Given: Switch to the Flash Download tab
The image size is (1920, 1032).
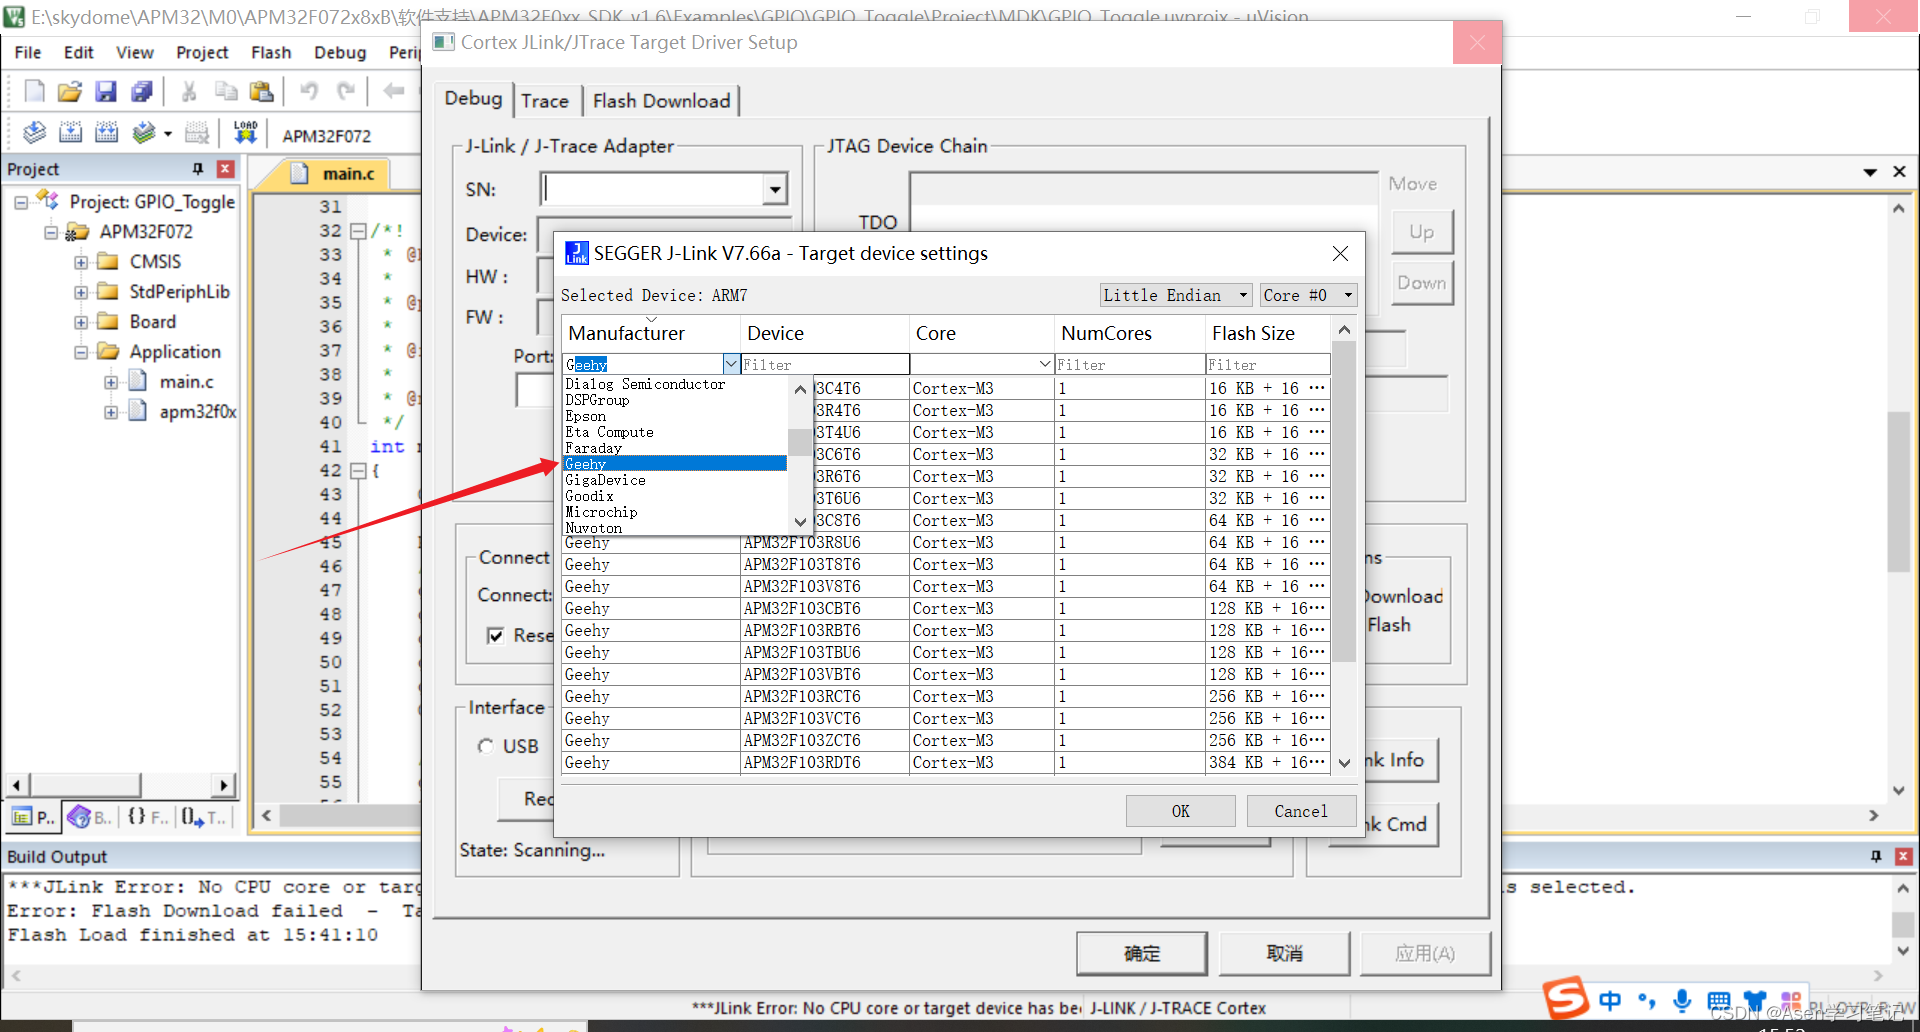Looking at the screenshot, I should (661, 101).
